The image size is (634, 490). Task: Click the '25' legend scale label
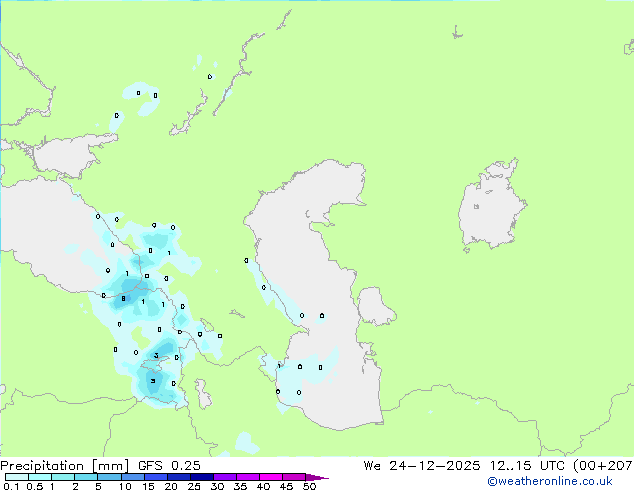coord(194,486)
